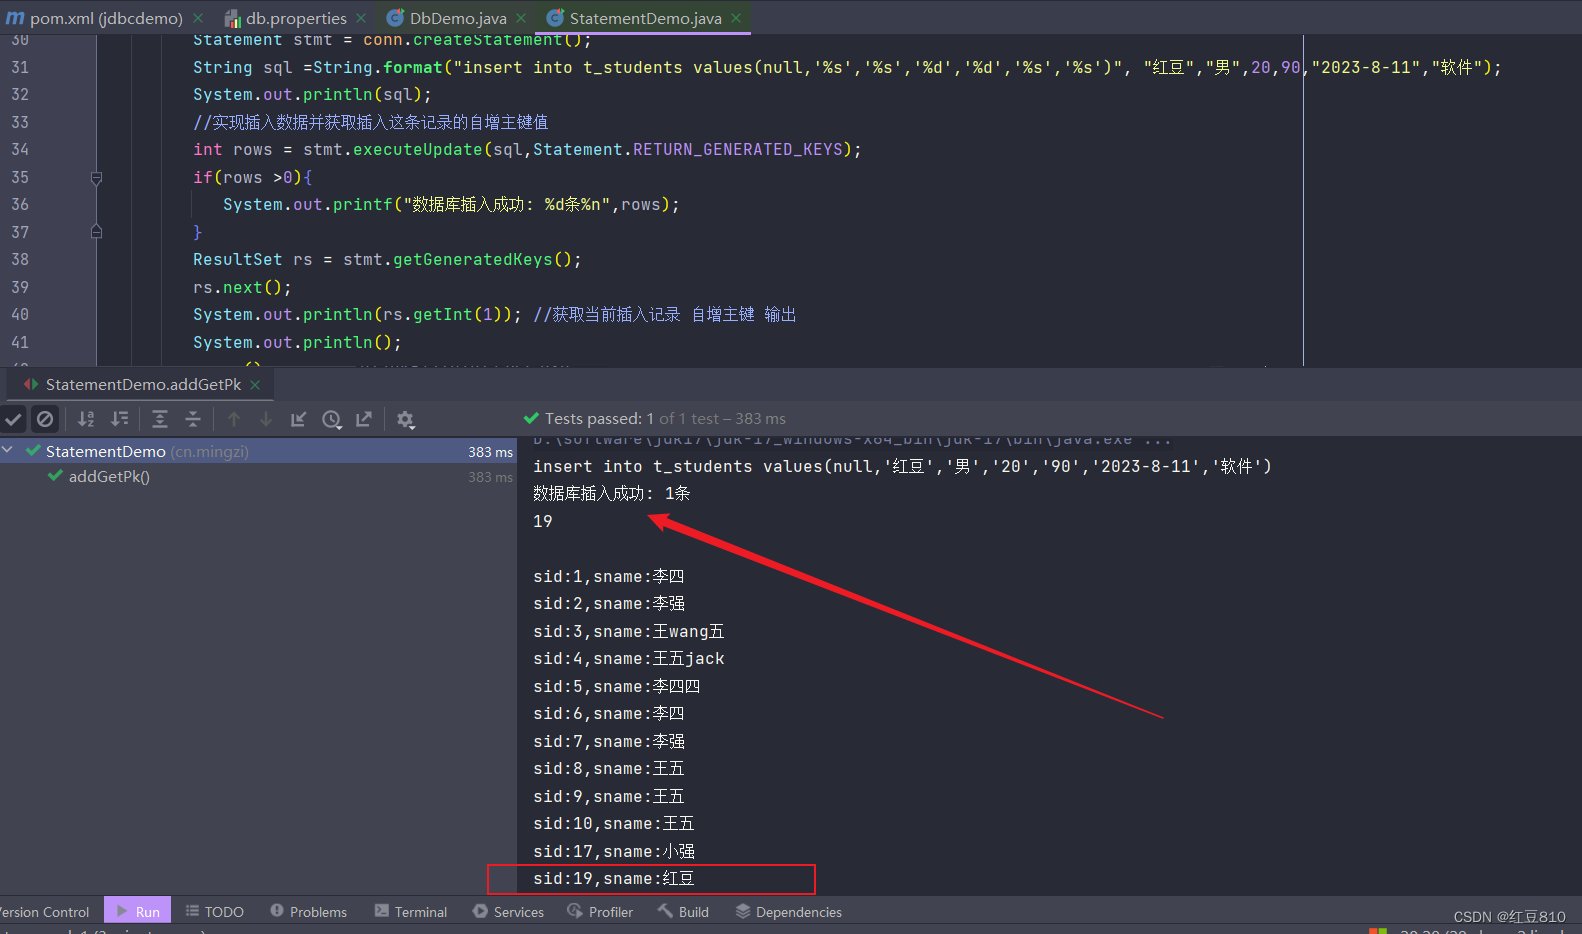The height and width of the screenshot is (934, 1582).
Task: Select StatementDemo (cn.mingzi) tree row
Action: [x=258, y=452]
